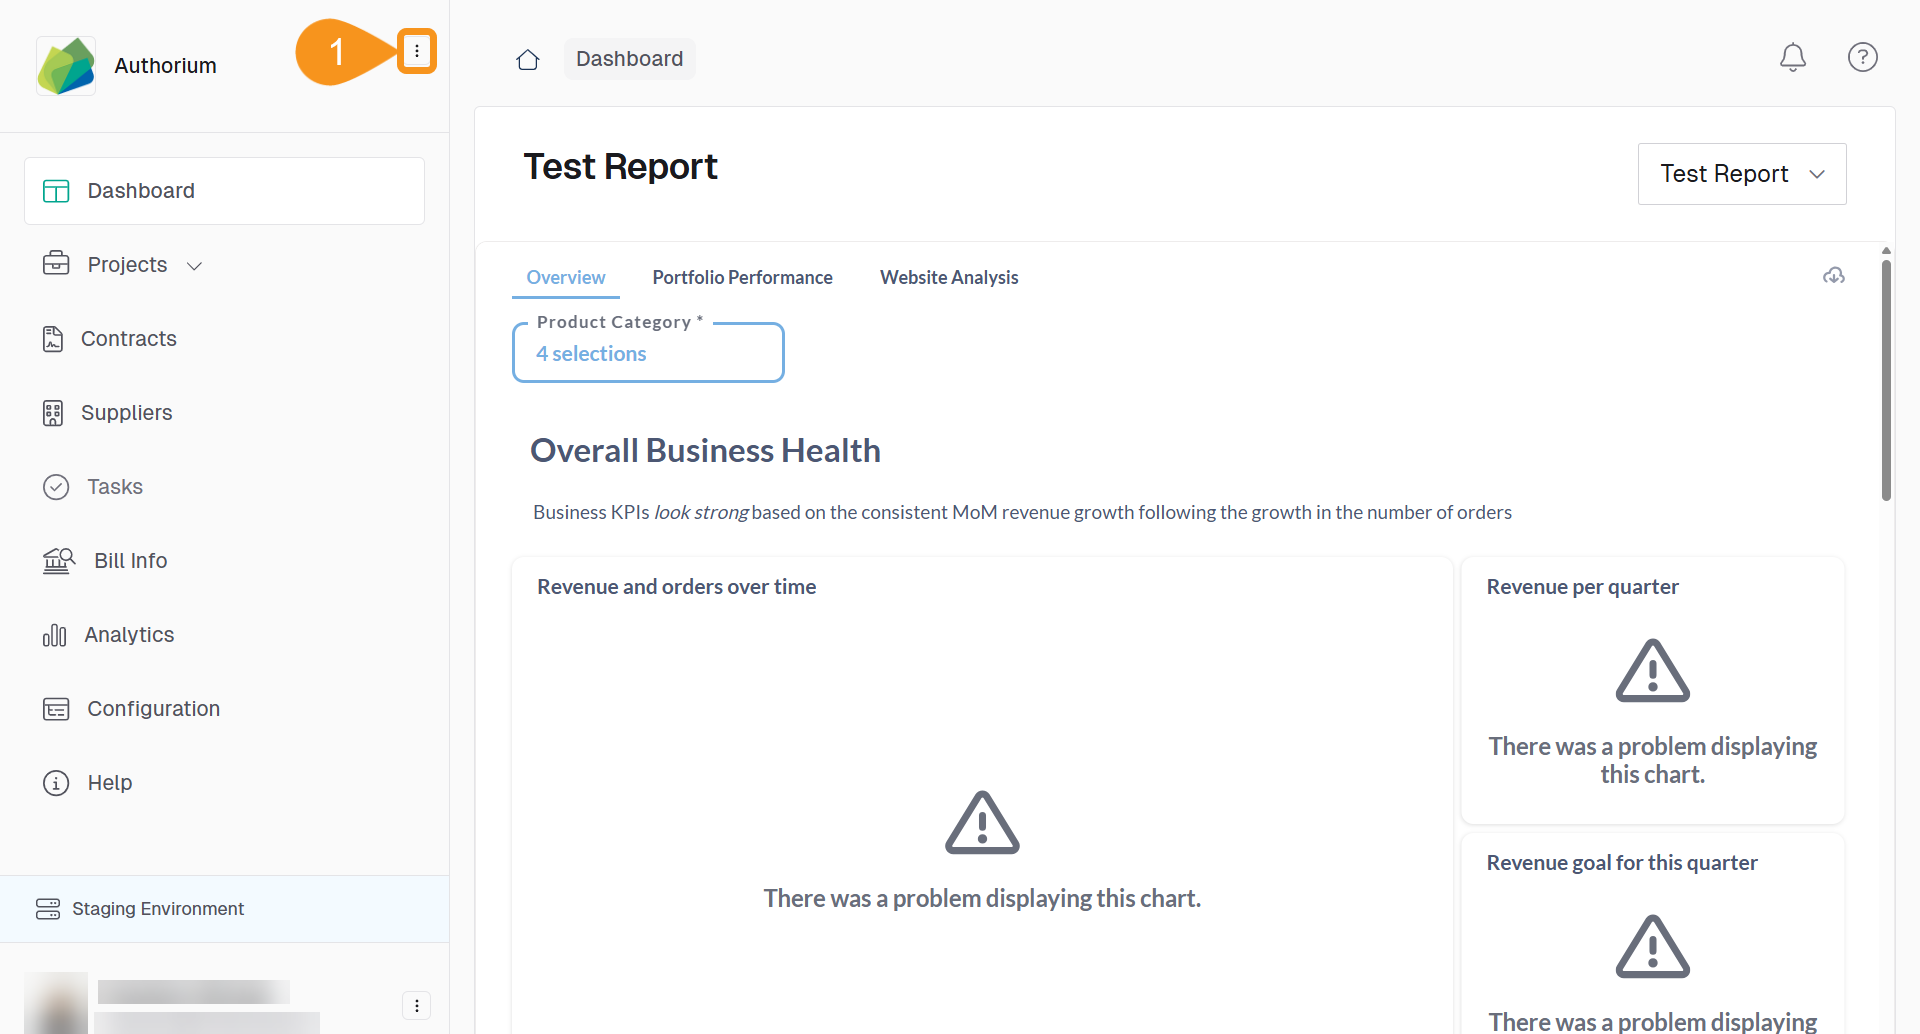This screenshot has height=1034, width=1920.
Task: Click the report vertical scrollbar
Action: point(1885,380)
